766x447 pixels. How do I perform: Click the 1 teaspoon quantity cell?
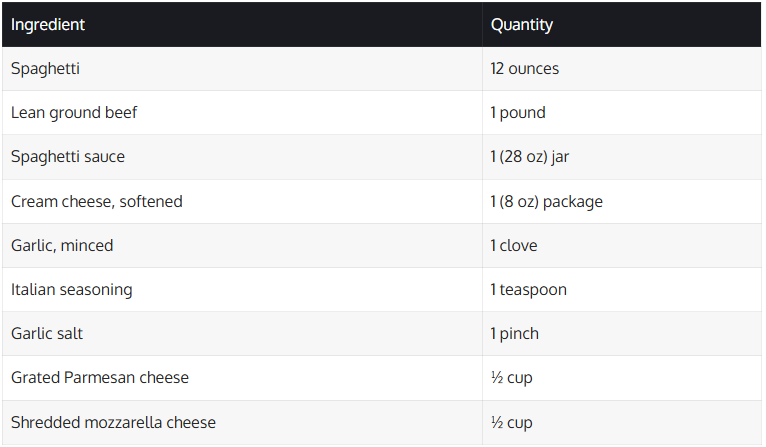pyautogui.click(x=529, y=289)
